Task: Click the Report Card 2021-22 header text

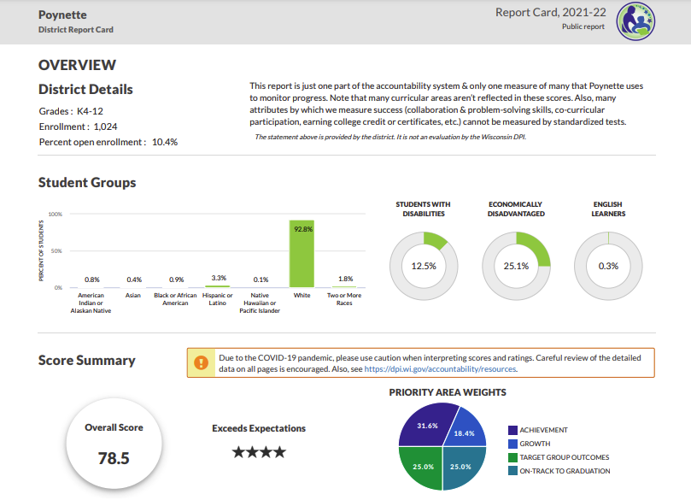Action: pyautogui.click(x=549, y=12)
